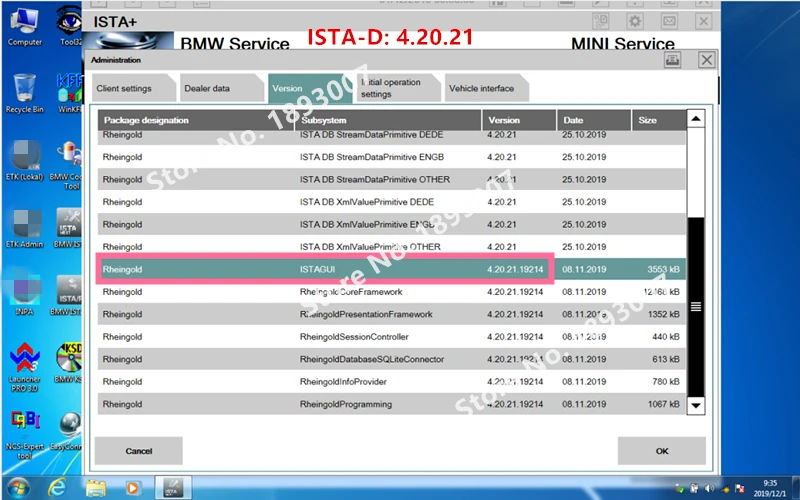
Task: Select the Version tab
Action: [x=308, y=88]
